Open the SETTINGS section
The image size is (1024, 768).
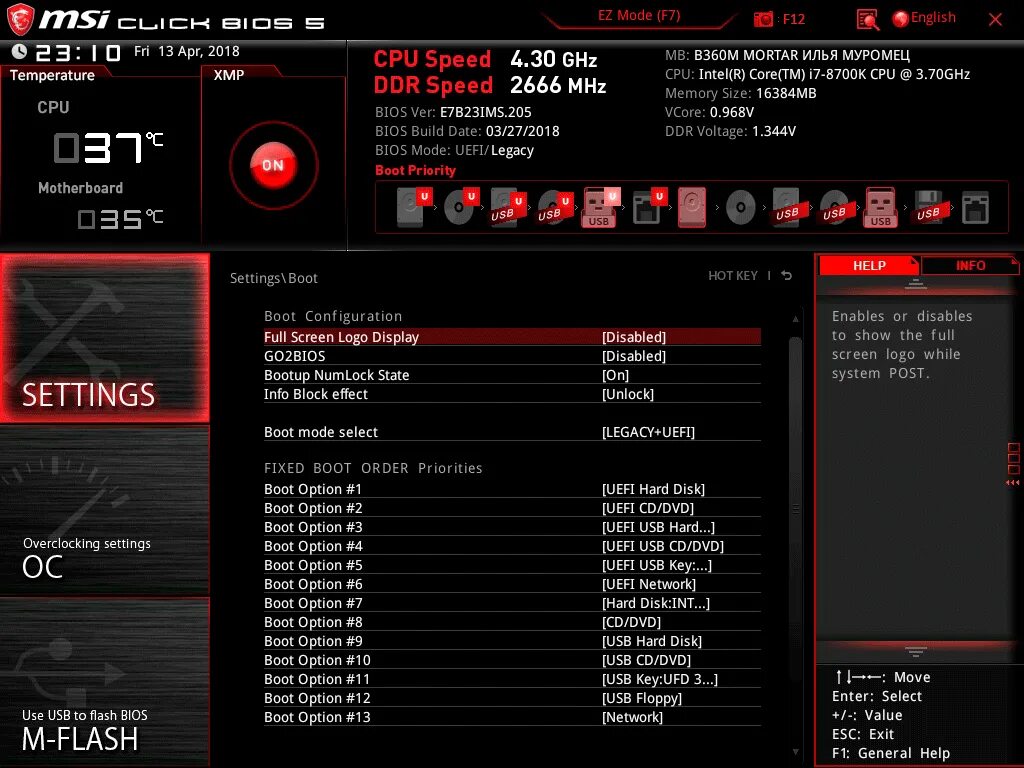(x=104, y=338)
